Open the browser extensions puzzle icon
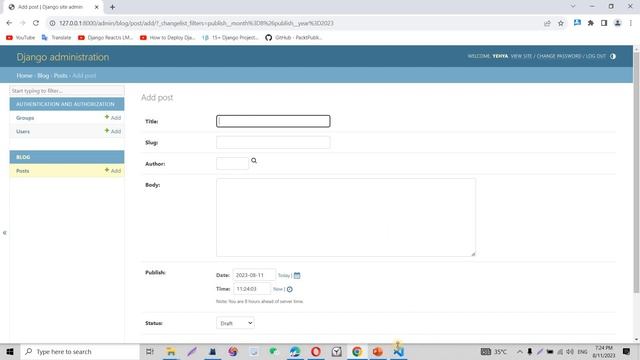The height and width of the screenshot is (360, 640). click(x=591, y=23)
